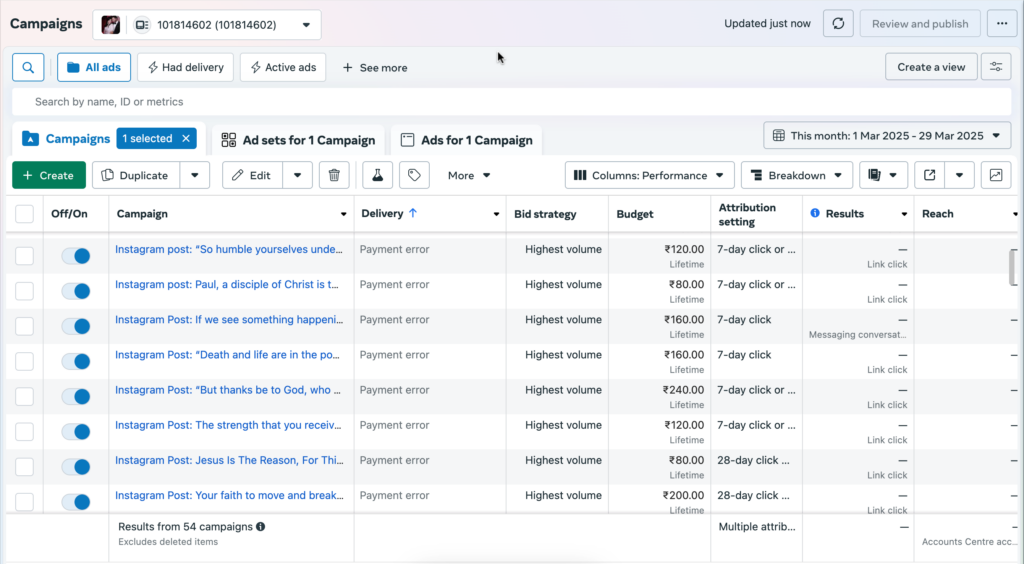Open the Results column dropdown arrow
The width and height of the screenshot is (1024, 564).
(x=904, y=214)
